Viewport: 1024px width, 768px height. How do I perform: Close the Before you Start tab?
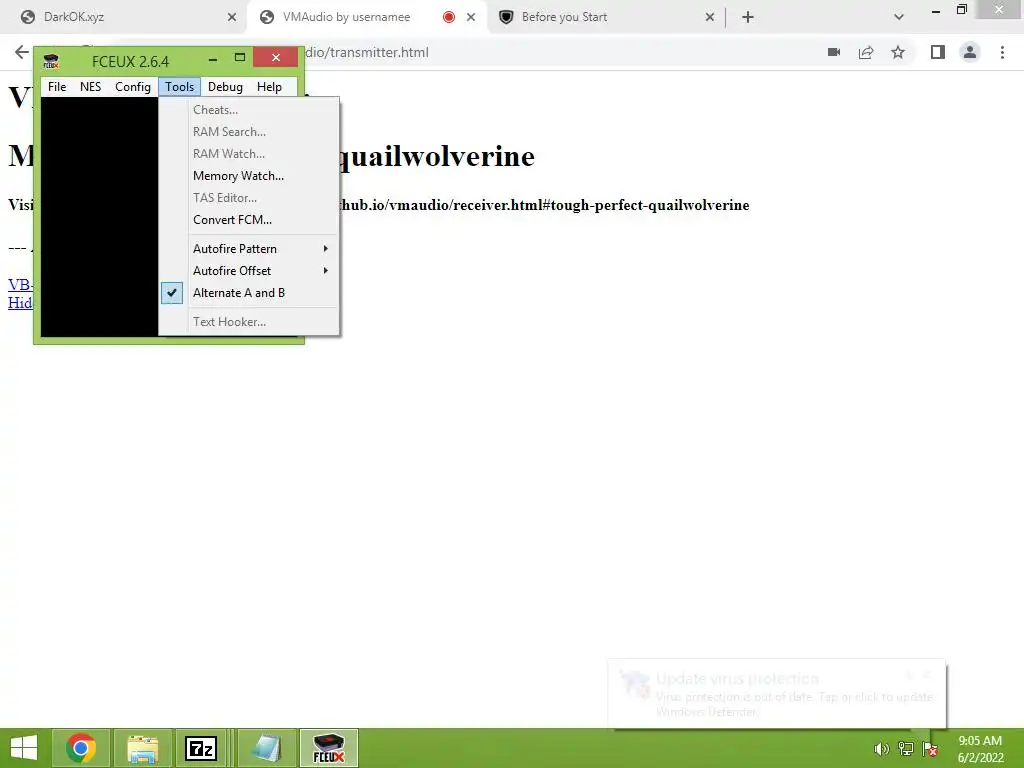pos(710,18)
